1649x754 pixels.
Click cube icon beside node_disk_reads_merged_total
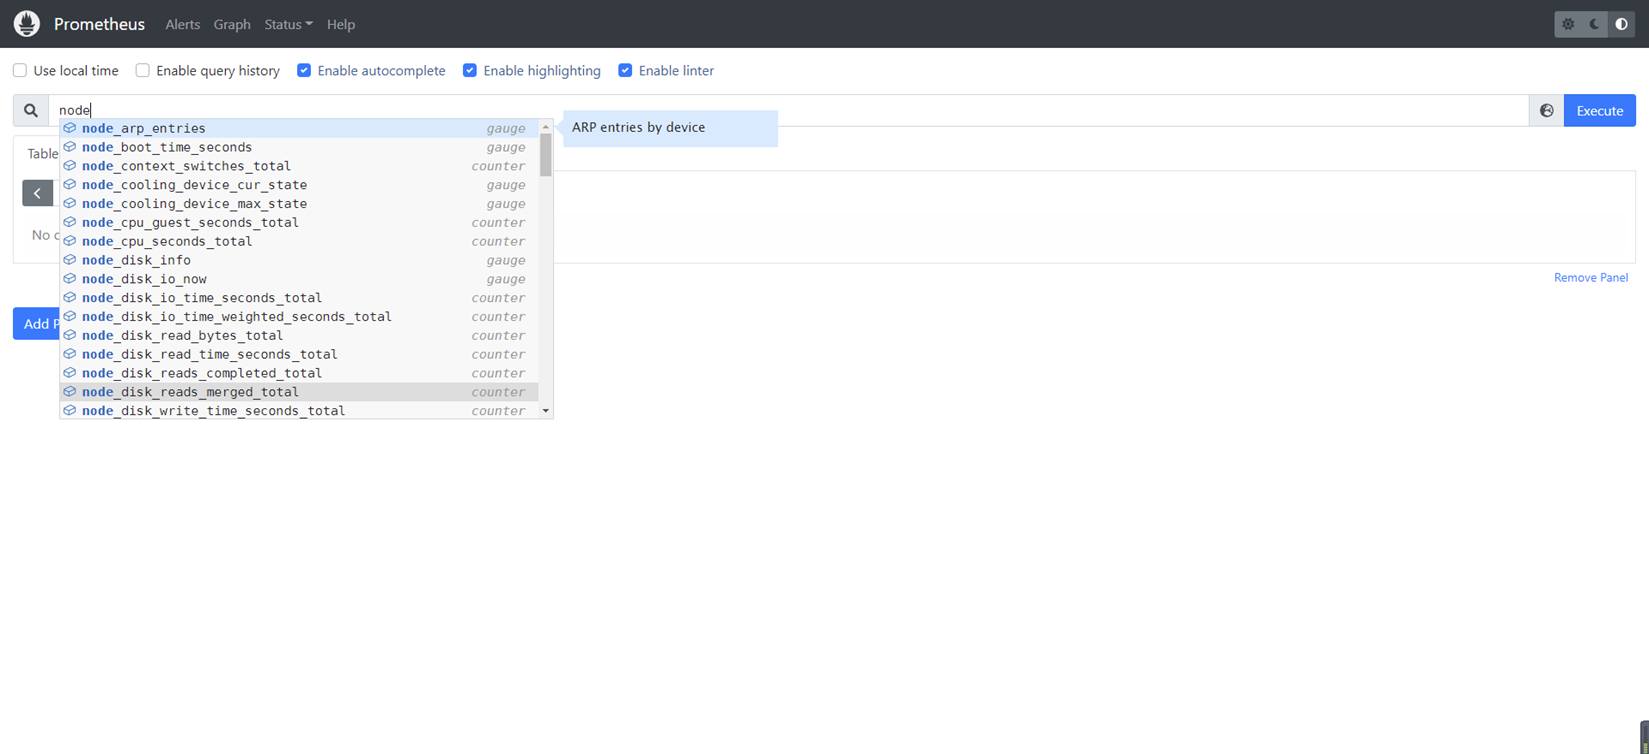tap(70, 392)
